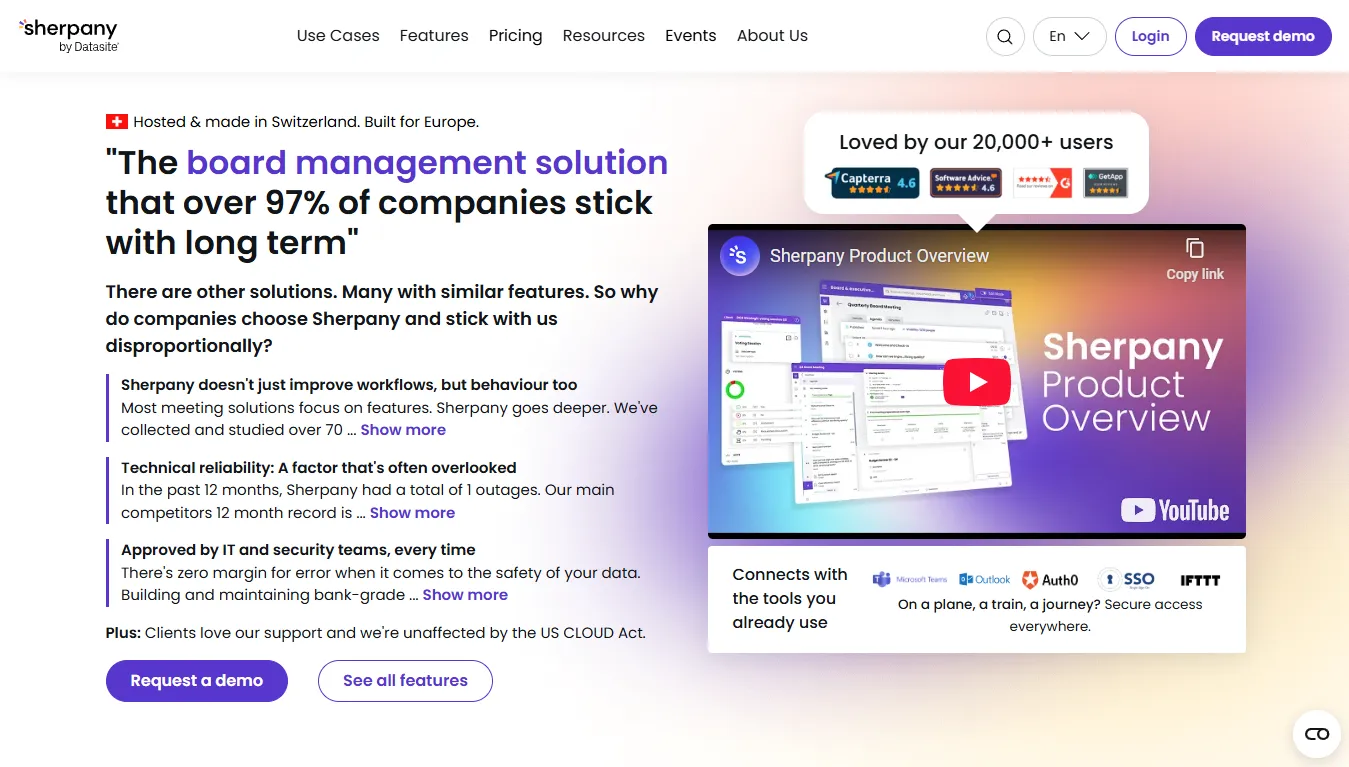Expand Show more under behaviour section

(403, 430)
